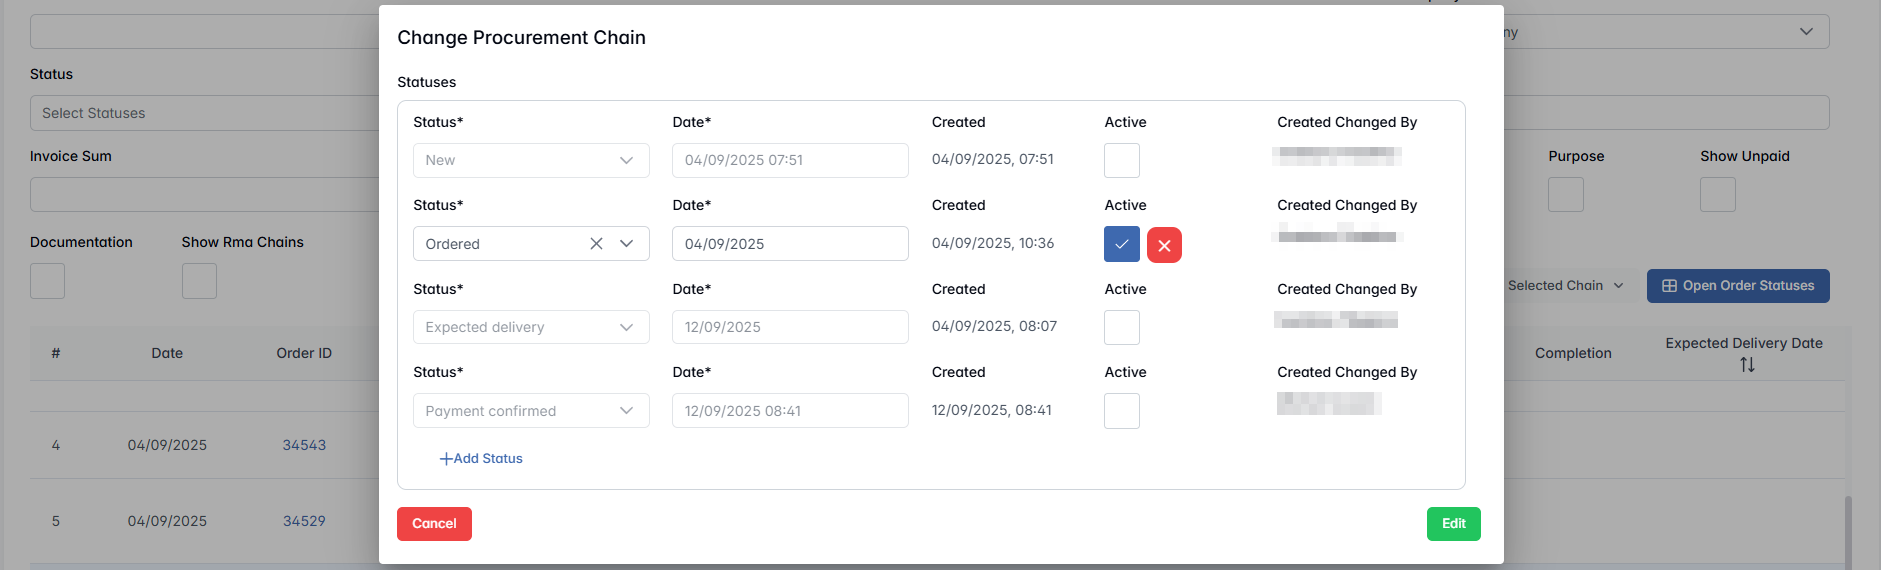The width and height of the screenshot is (1881, 570).
Task: Click the Add Status link
Action: 481,458
